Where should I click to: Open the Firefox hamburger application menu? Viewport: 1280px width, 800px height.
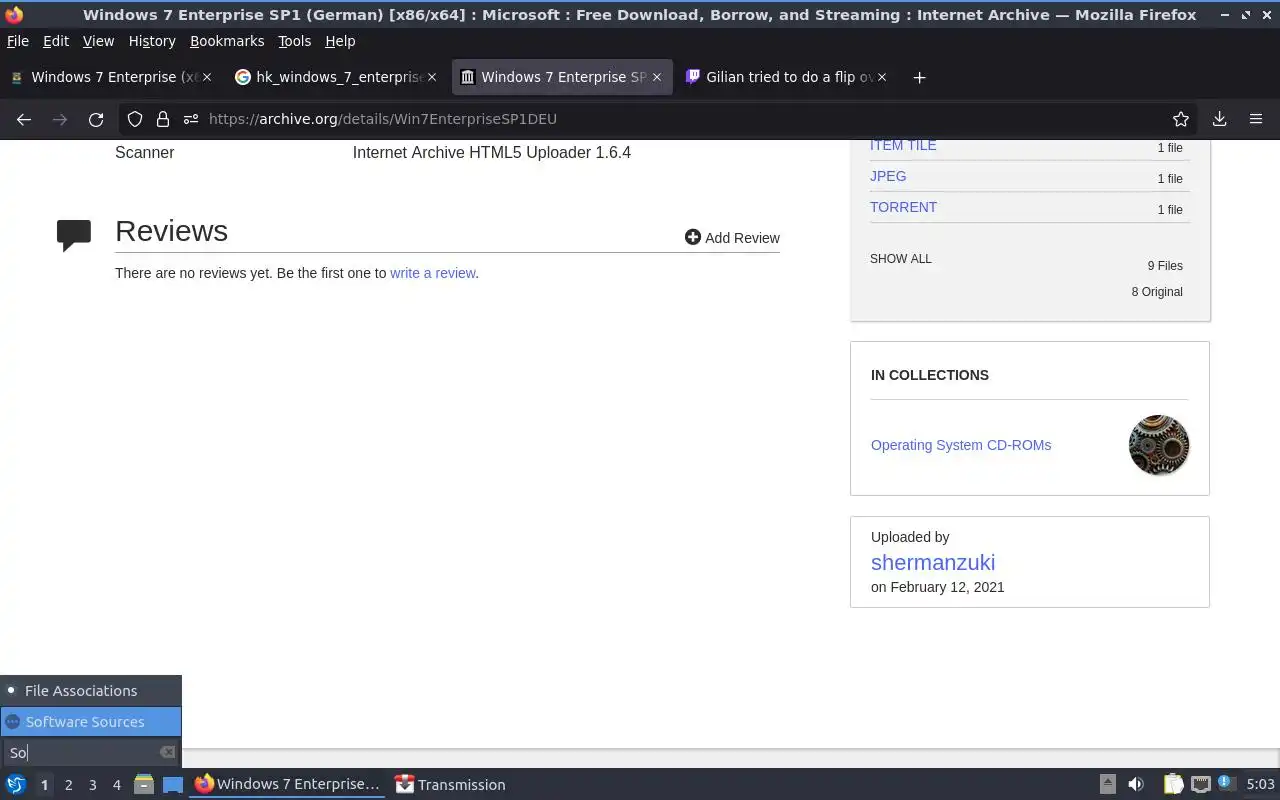point(1256,119)
